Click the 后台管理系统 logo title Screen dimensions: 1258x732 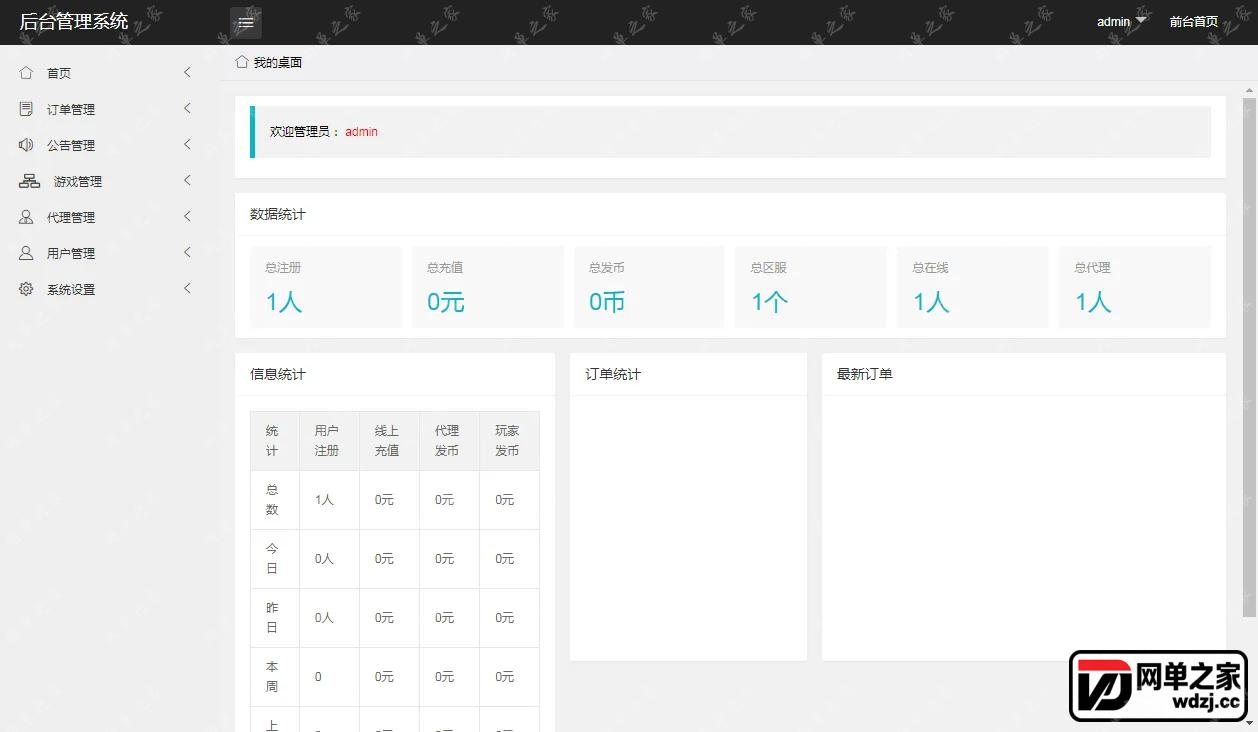tap(74, 21)
